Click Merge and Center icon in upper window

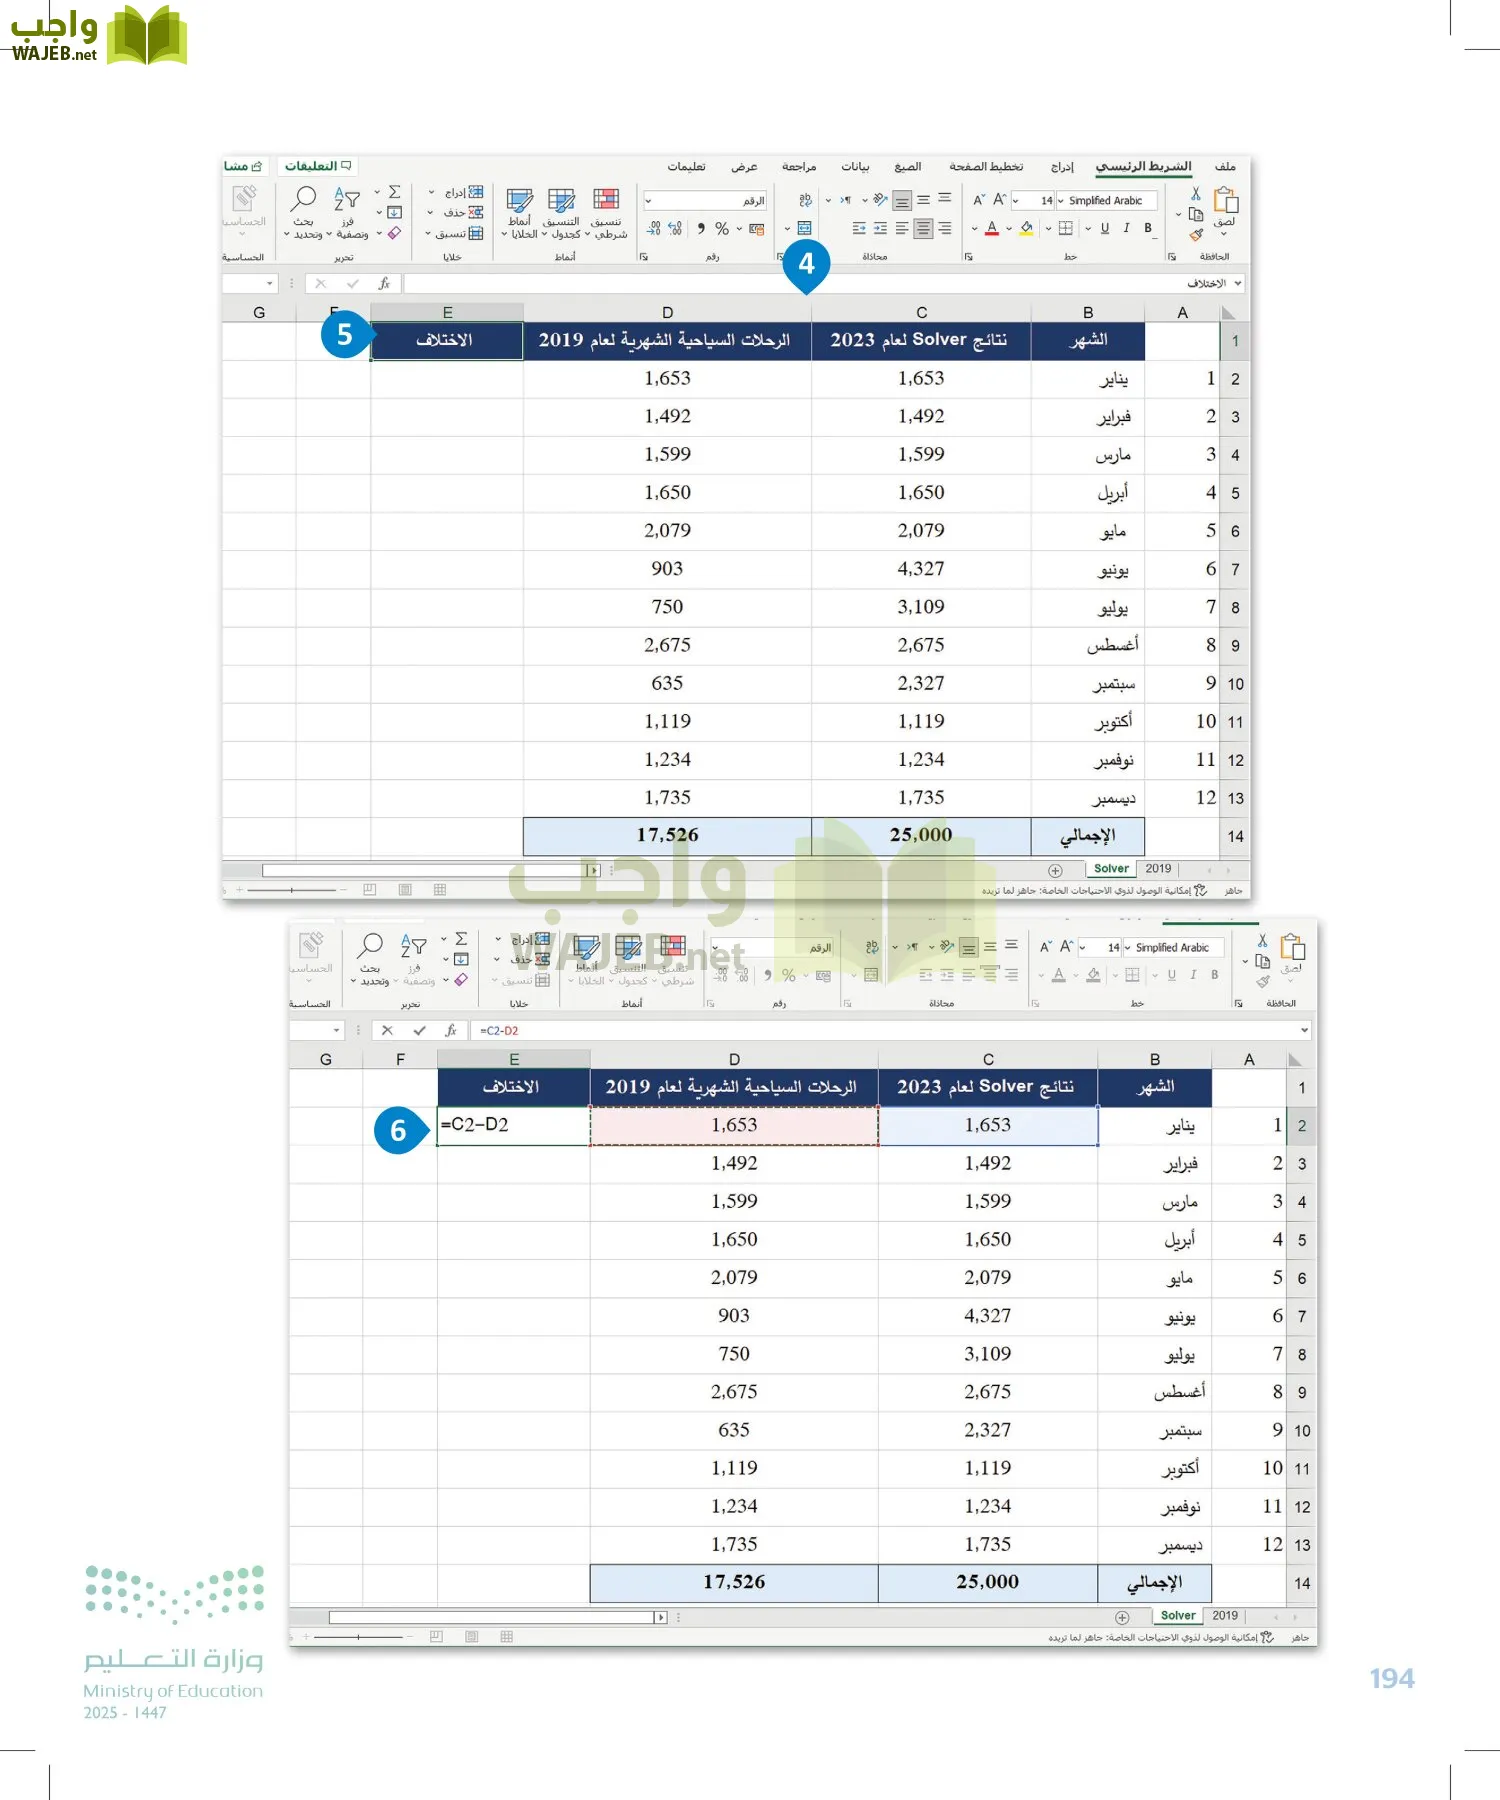point(804,229)
